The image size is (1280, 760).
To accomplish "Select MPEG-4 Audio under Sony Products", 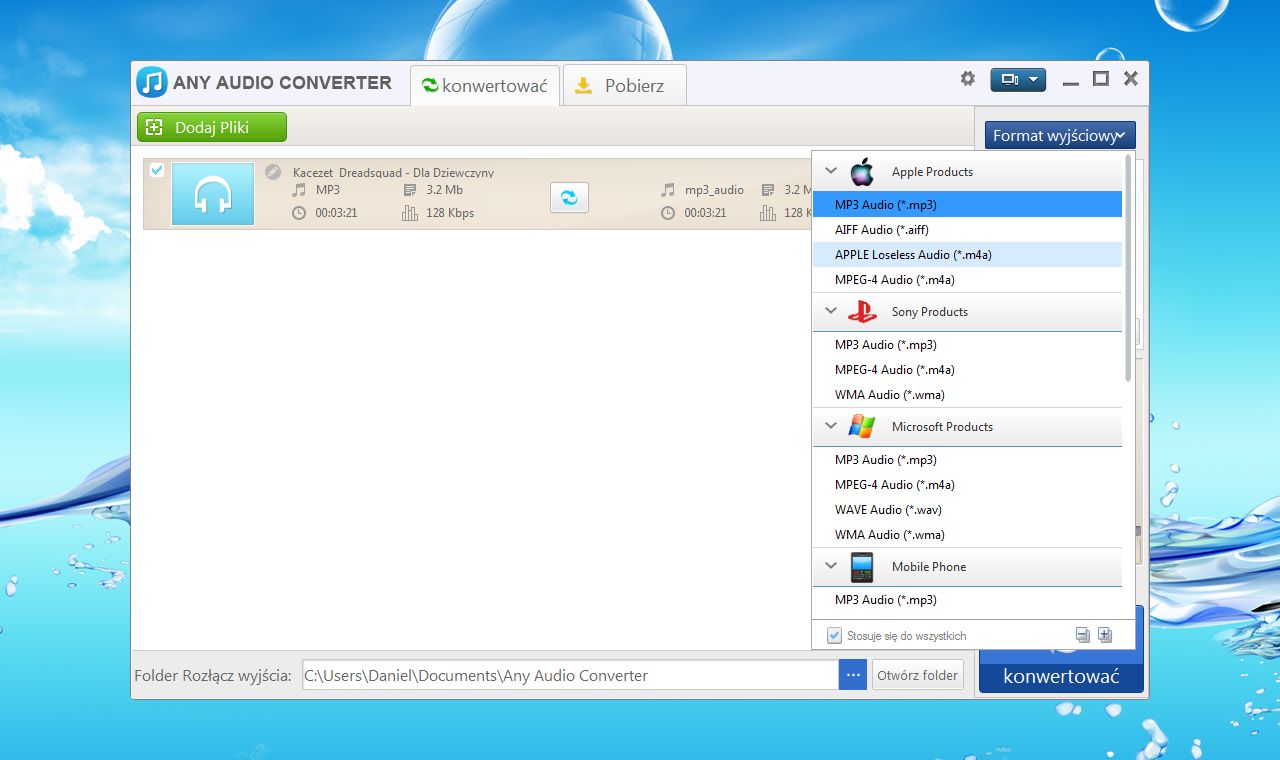I will [967, 369].
